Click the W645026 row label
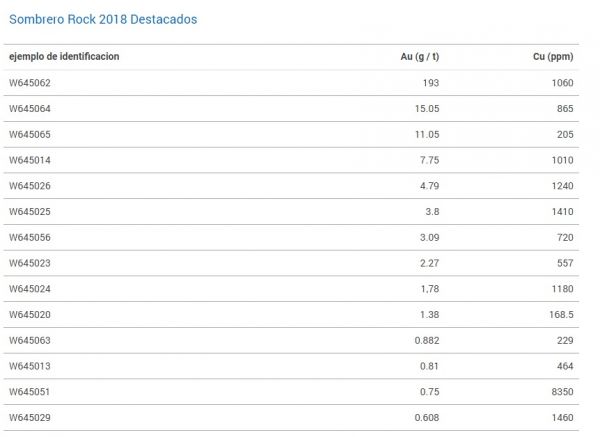This screenshot has width=600, height=437. tap(30, 186)
